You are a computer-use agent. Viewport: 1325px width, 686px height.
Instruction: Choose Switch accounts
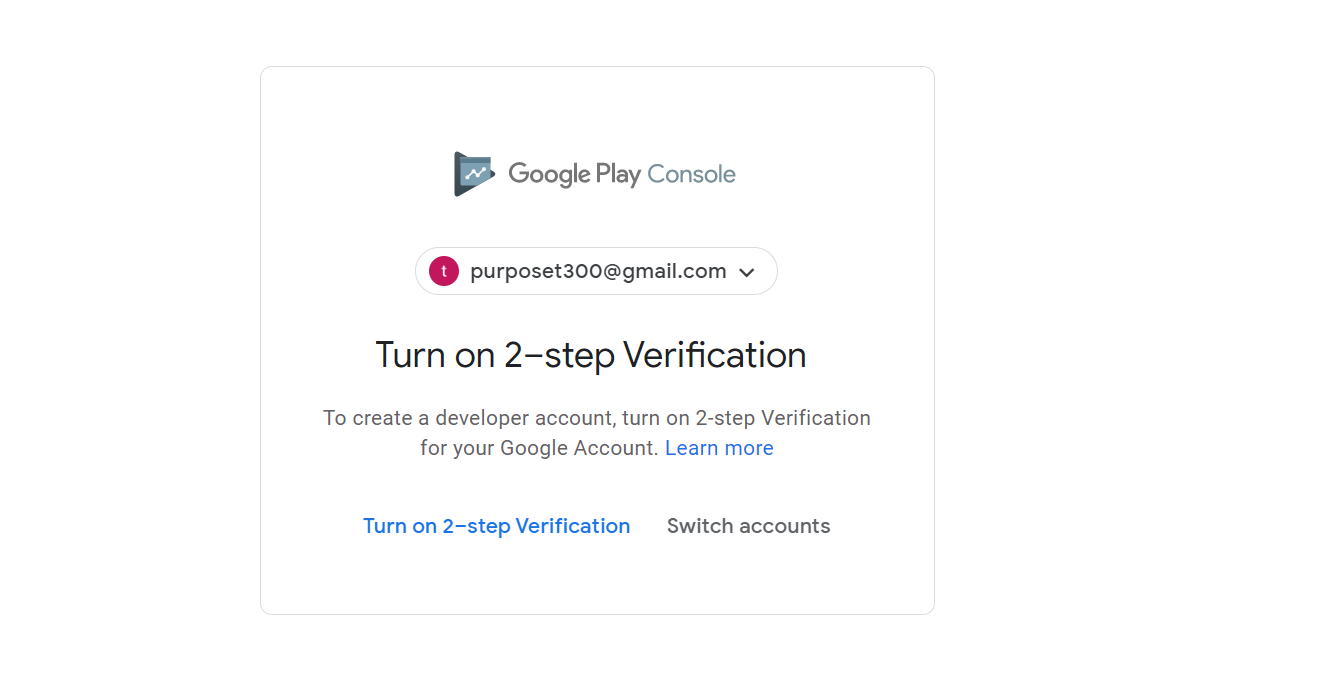[x=749, y=526]
